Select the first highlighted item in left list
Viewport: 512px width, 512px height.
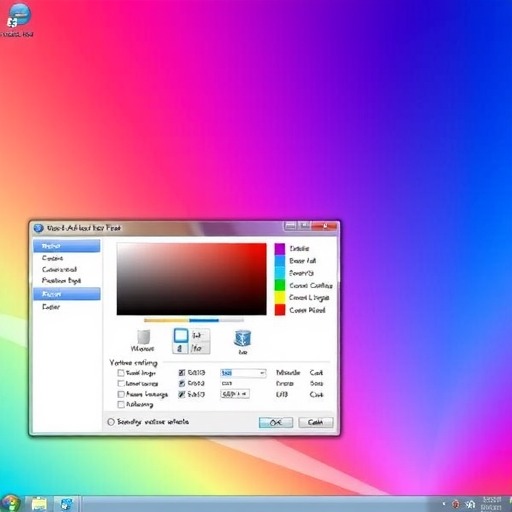[67, 246]
